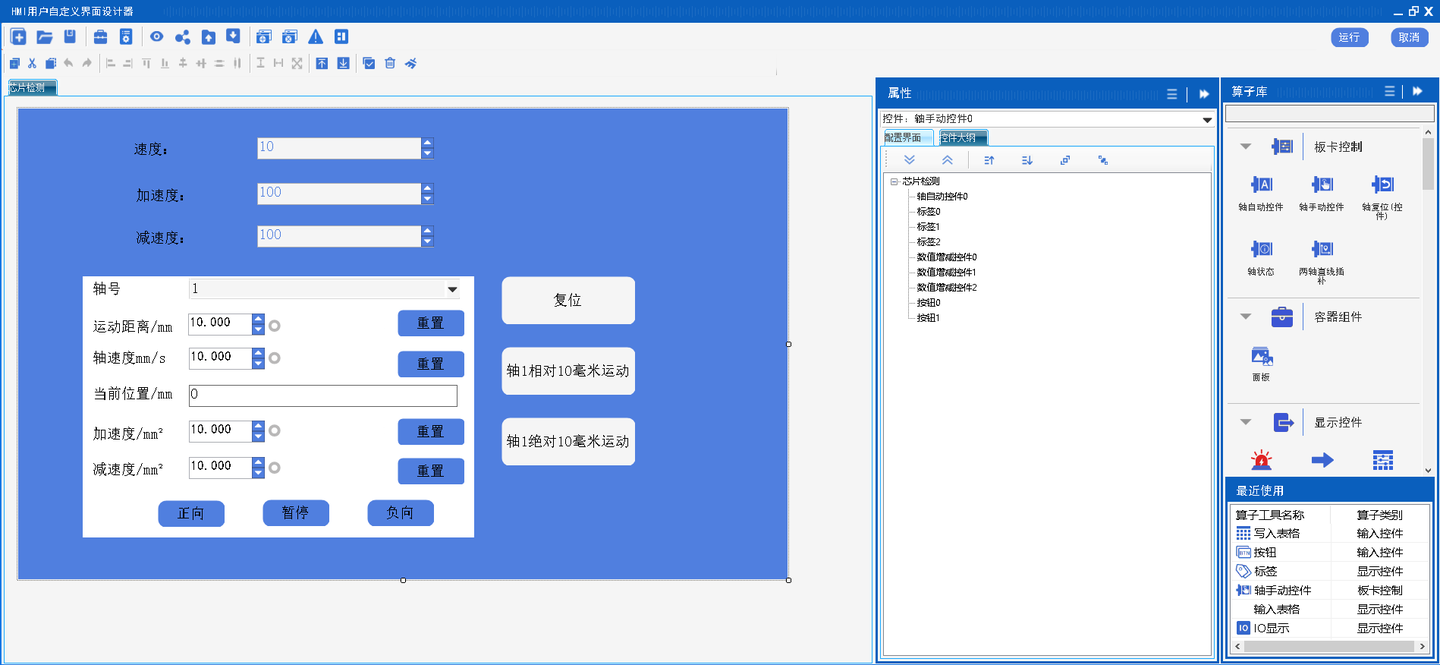Click the 复位 button on canvas
Screen dimensions: 1440x665
pyautogui.click(x=568, y=300)
